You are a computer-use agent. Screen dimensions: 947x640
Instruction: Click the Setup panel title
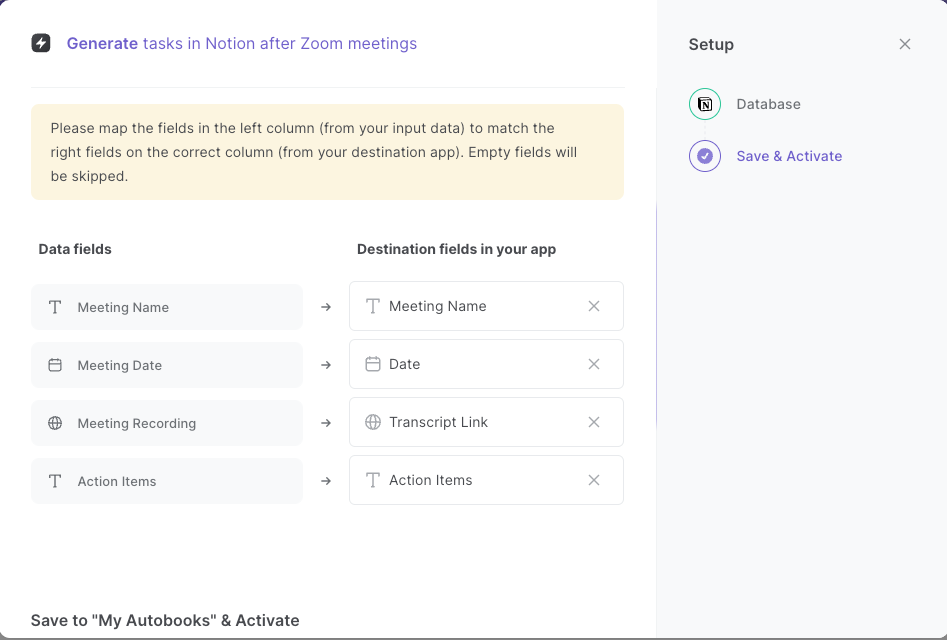coord(711,45)
